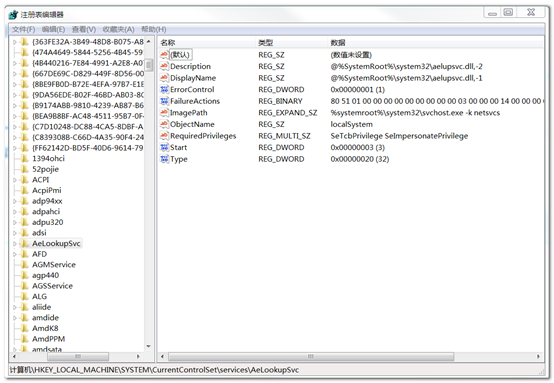Click the ImagePath string value icon
Image resolution: width=554 pixels, height=383 pixels.
tap(164, 113)
